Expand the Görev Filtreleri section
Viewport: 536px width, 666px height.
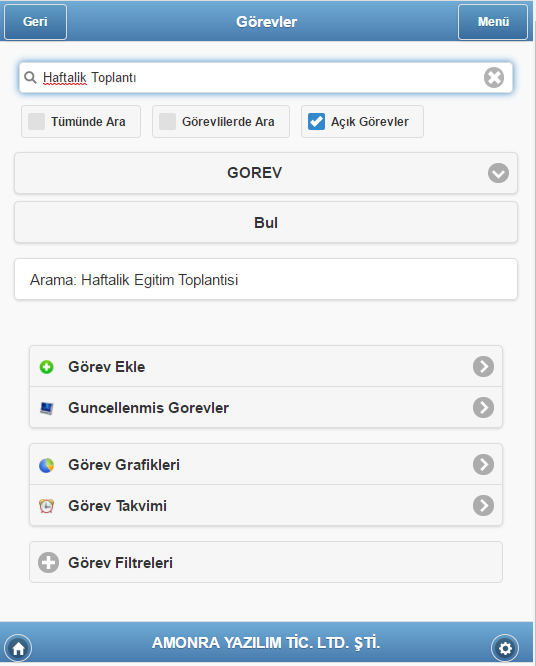266,562
